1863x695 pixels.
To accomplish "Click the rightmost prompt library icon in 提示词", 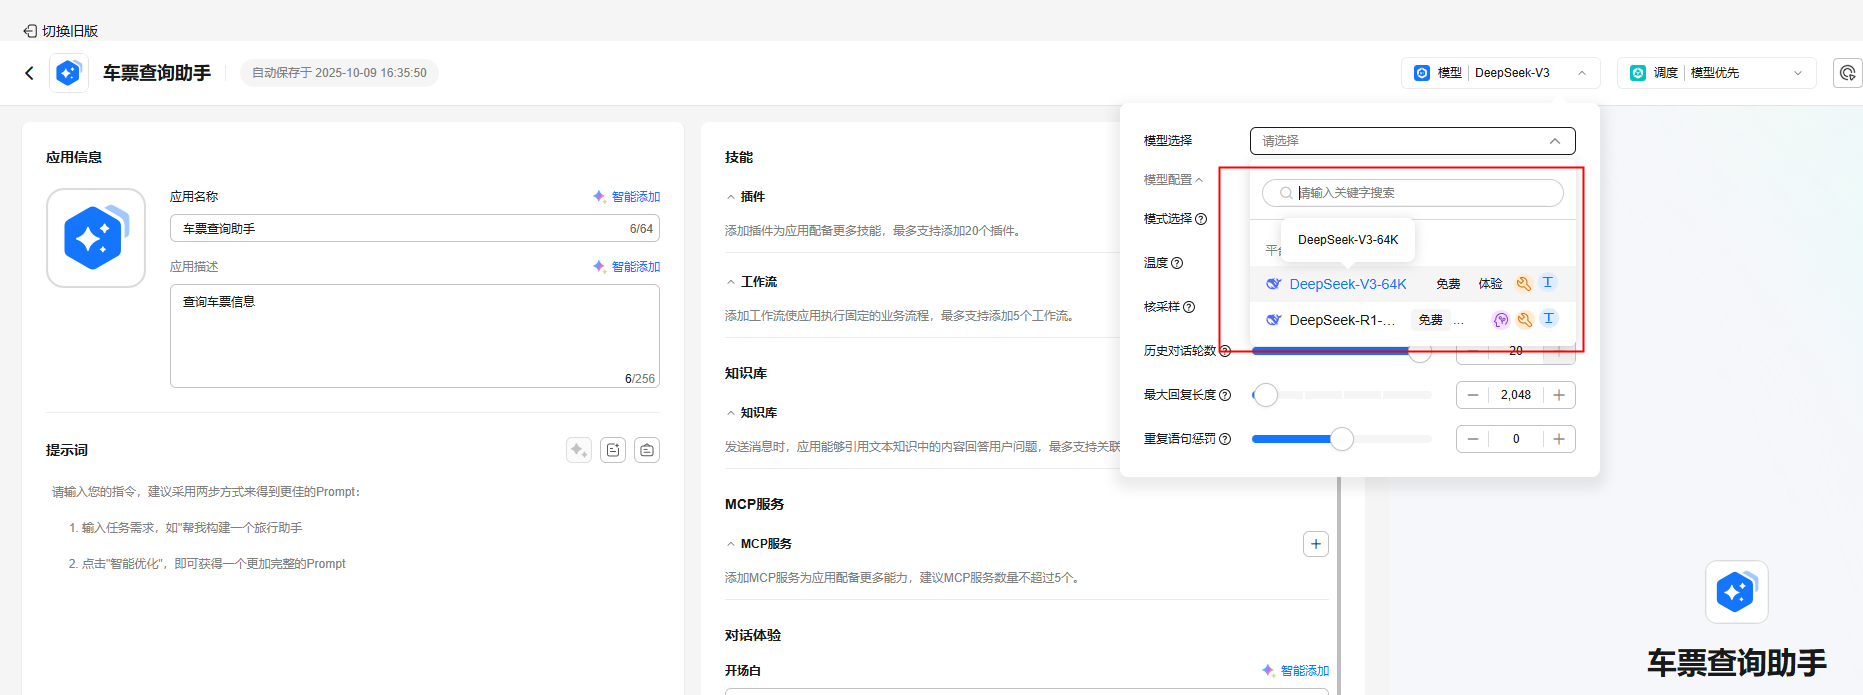I will coord(647,450).
